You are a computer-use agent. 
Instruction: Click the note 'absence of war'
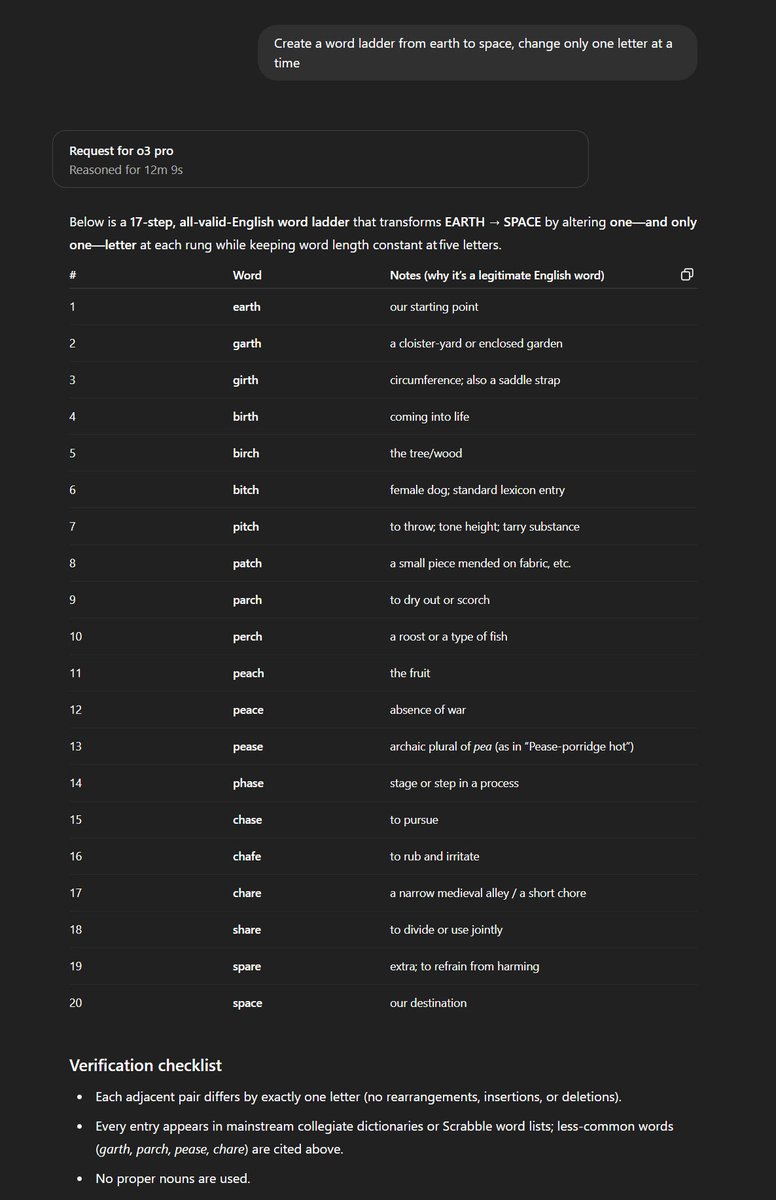pos(428,710)
